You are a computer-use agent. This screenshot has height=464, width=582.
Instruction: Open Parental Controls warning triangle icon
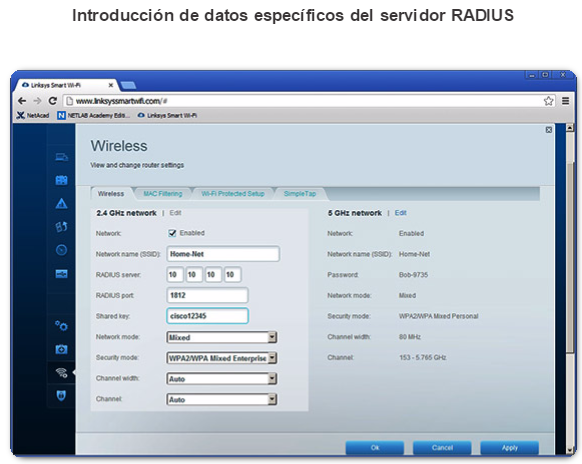click(x=61, y=203)
